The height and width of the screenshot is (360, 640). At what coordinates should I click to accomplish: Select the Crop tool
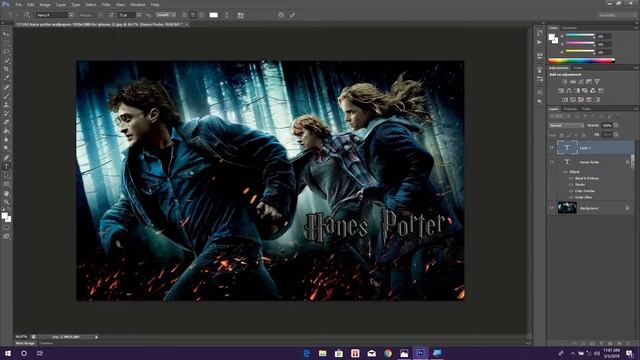pos(6,69)
